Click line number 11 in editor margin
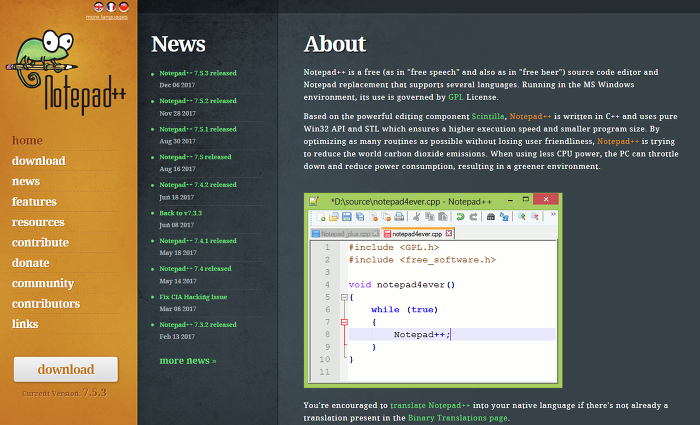Viewport: 700px width, 425px height. pyautogui.click(x=324, y=372)
